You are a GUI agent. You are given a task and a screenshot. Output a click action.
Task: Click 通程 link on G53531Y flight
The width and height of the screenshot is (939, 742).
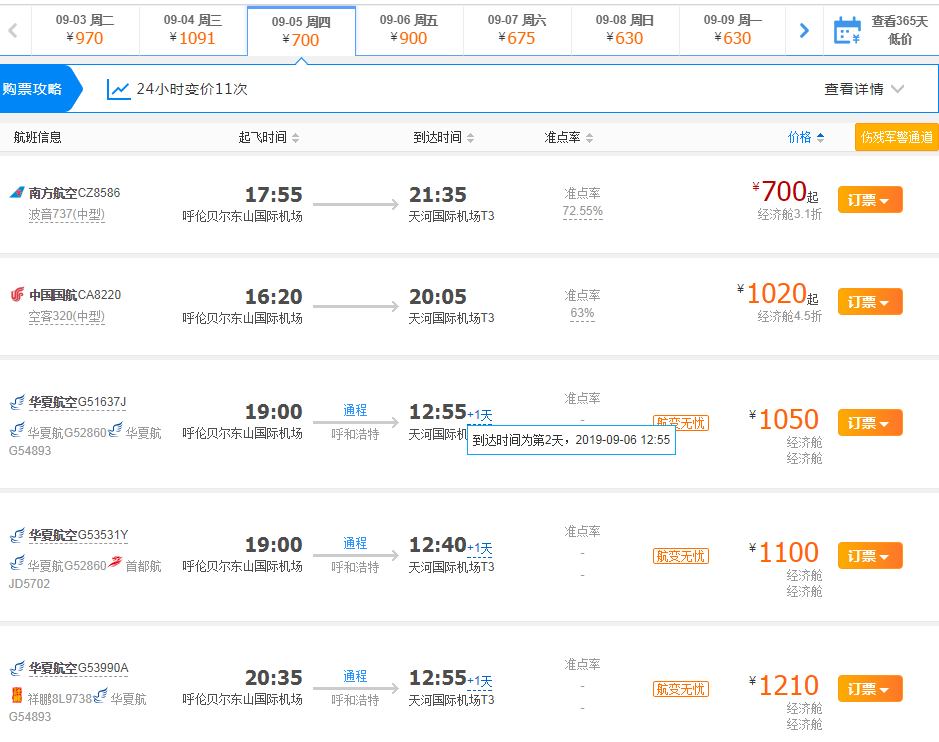click(x=355, y=543)
